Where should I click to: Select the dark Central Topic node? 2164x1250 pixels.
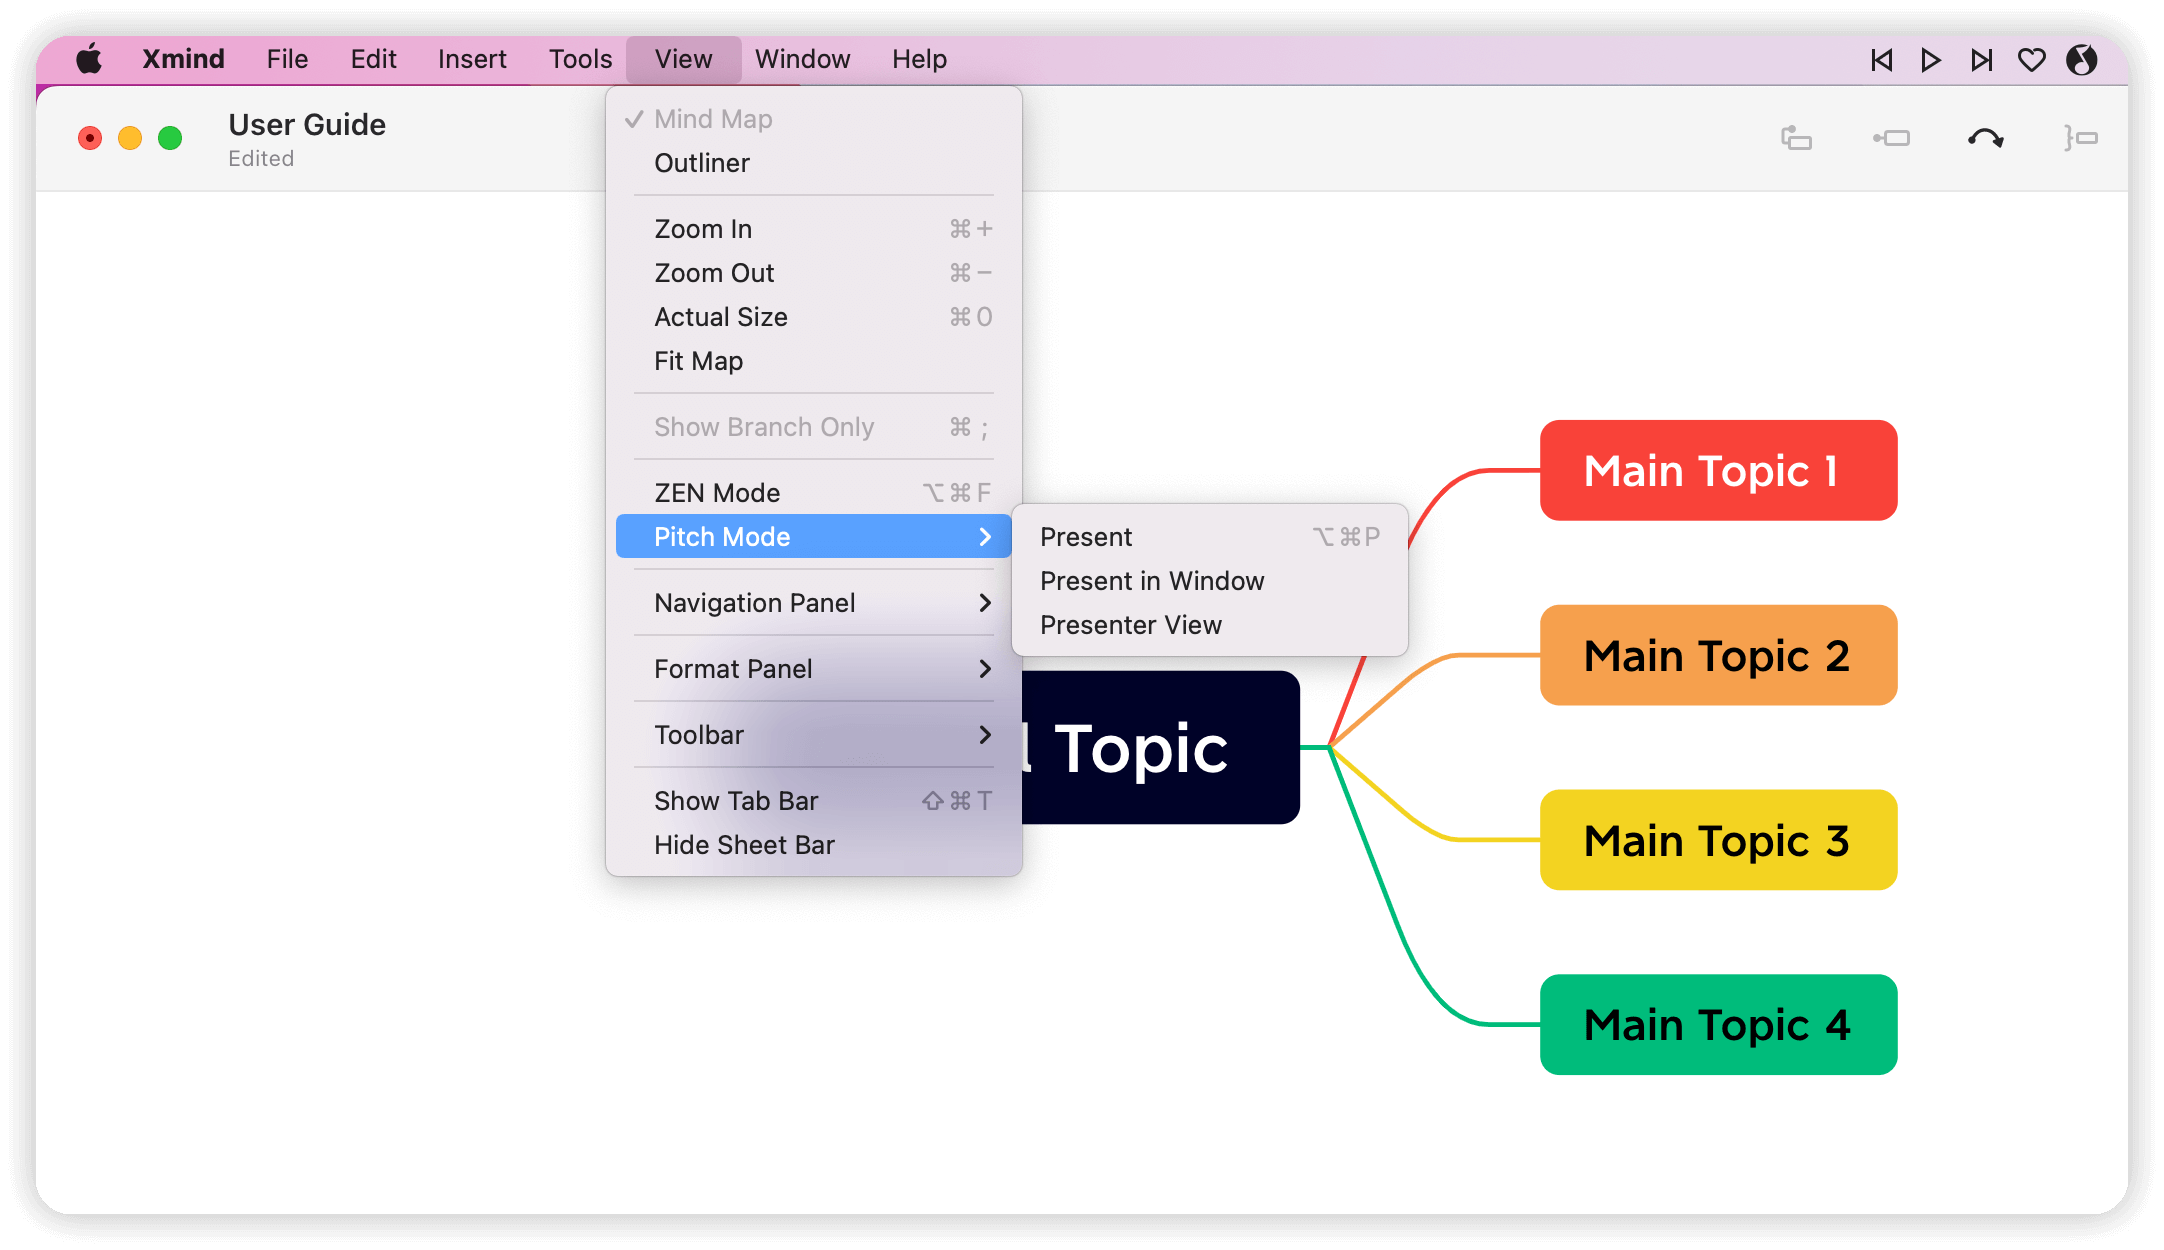(1160, 748)
